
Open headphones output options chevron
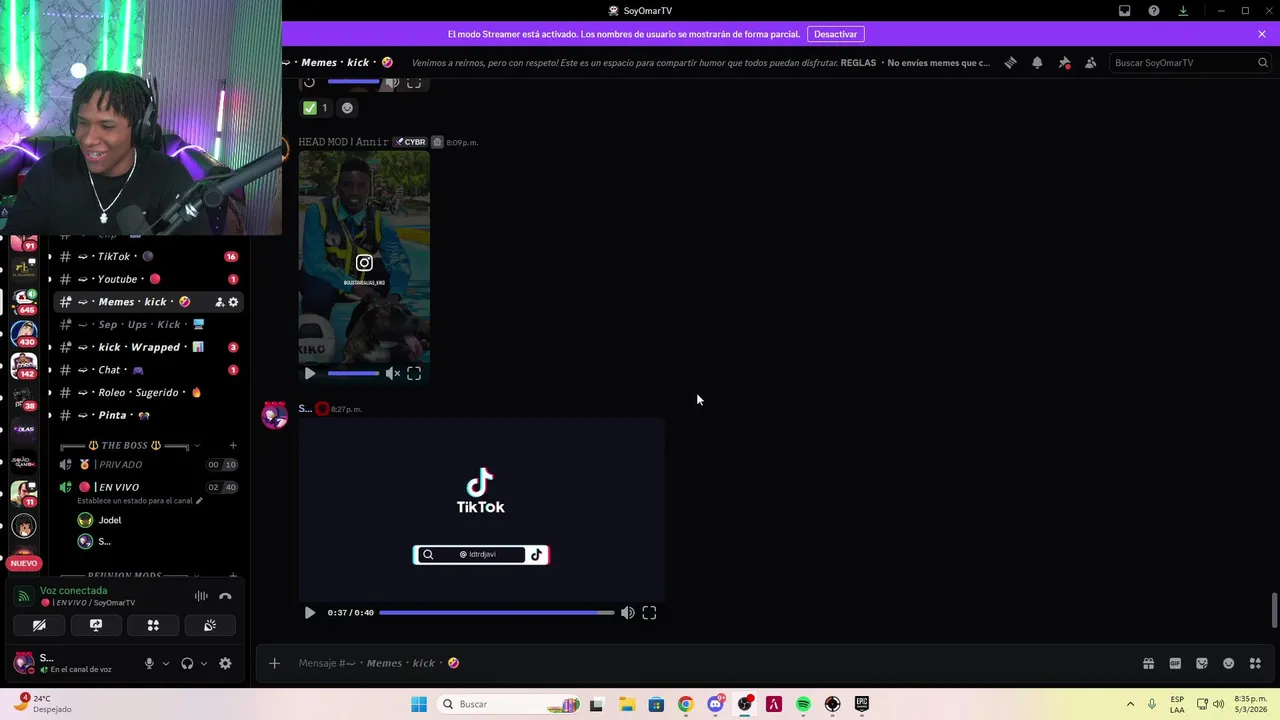(204, 663)
